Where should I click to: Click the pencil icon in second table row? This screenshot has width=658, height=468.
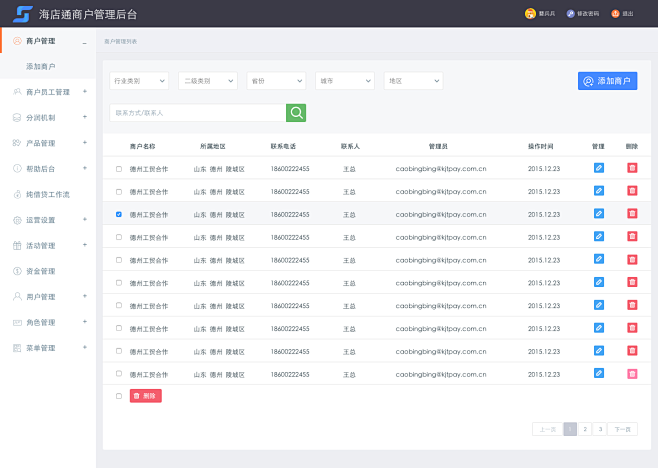pos(599,191)
